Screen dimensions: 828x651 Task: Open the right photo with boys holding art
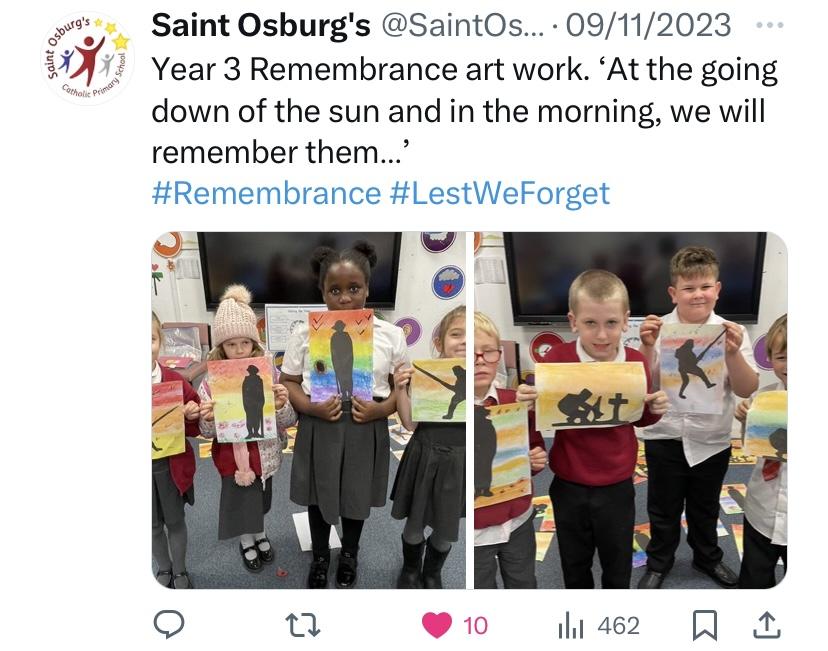tap(631, 410)
